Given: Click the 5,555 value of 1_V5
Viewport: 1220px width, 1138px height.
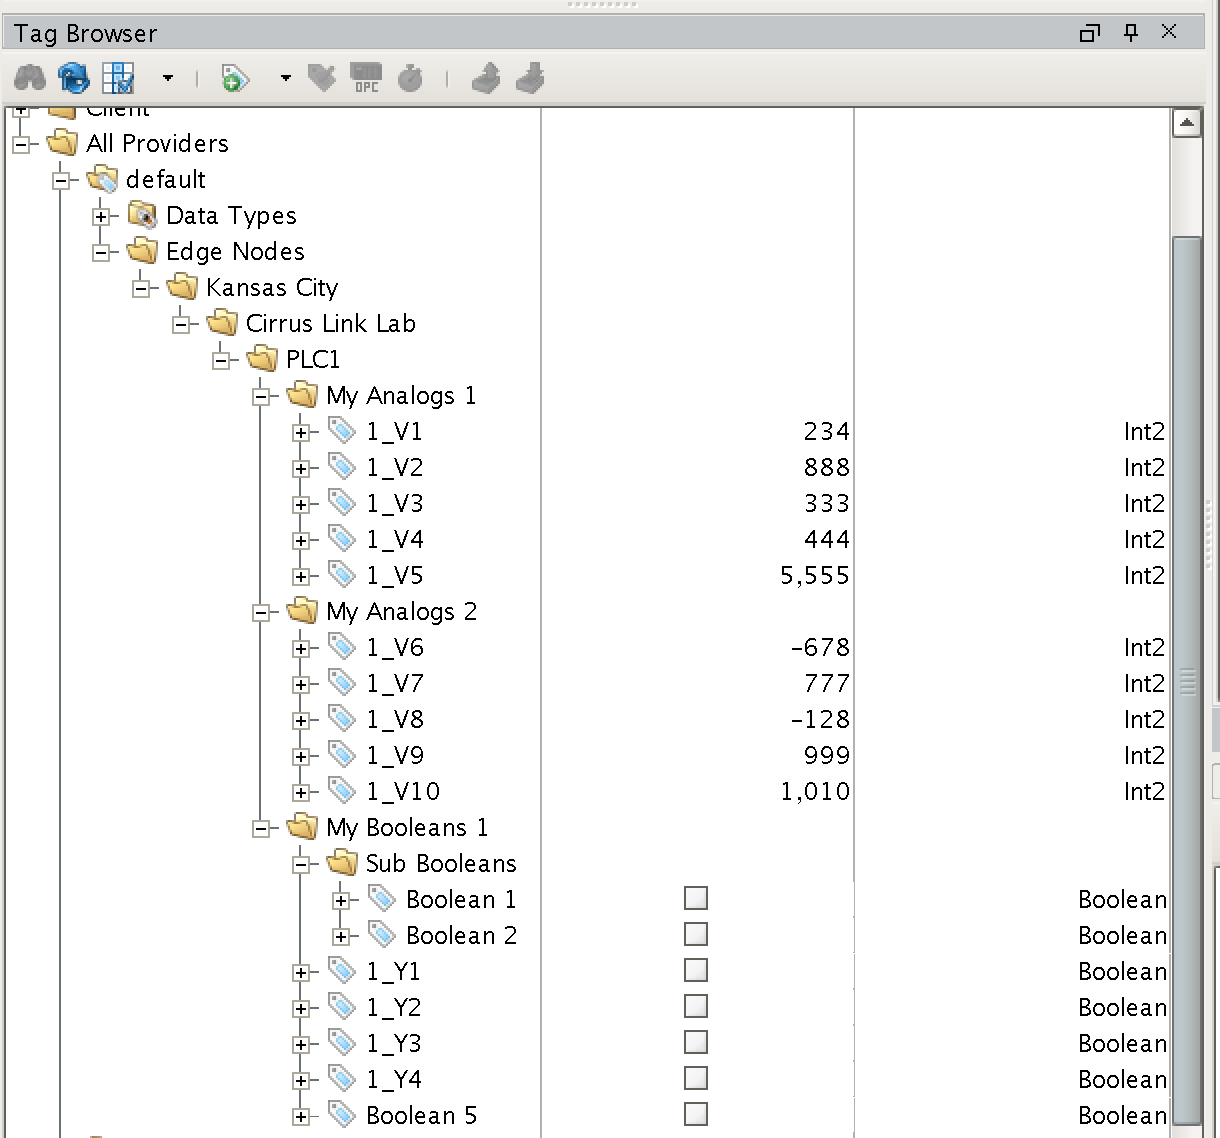Looking at the screenshot, I should coord(815,575).
